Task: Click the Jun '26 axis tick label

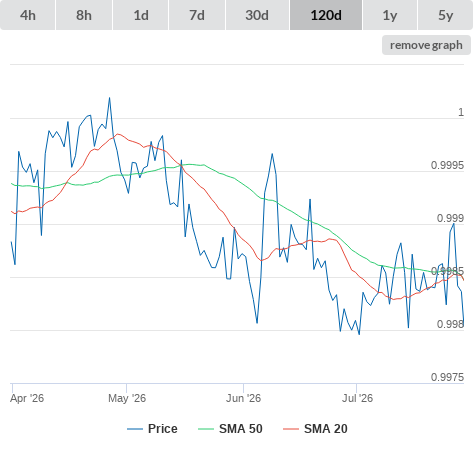Action: tap(243, 398)
